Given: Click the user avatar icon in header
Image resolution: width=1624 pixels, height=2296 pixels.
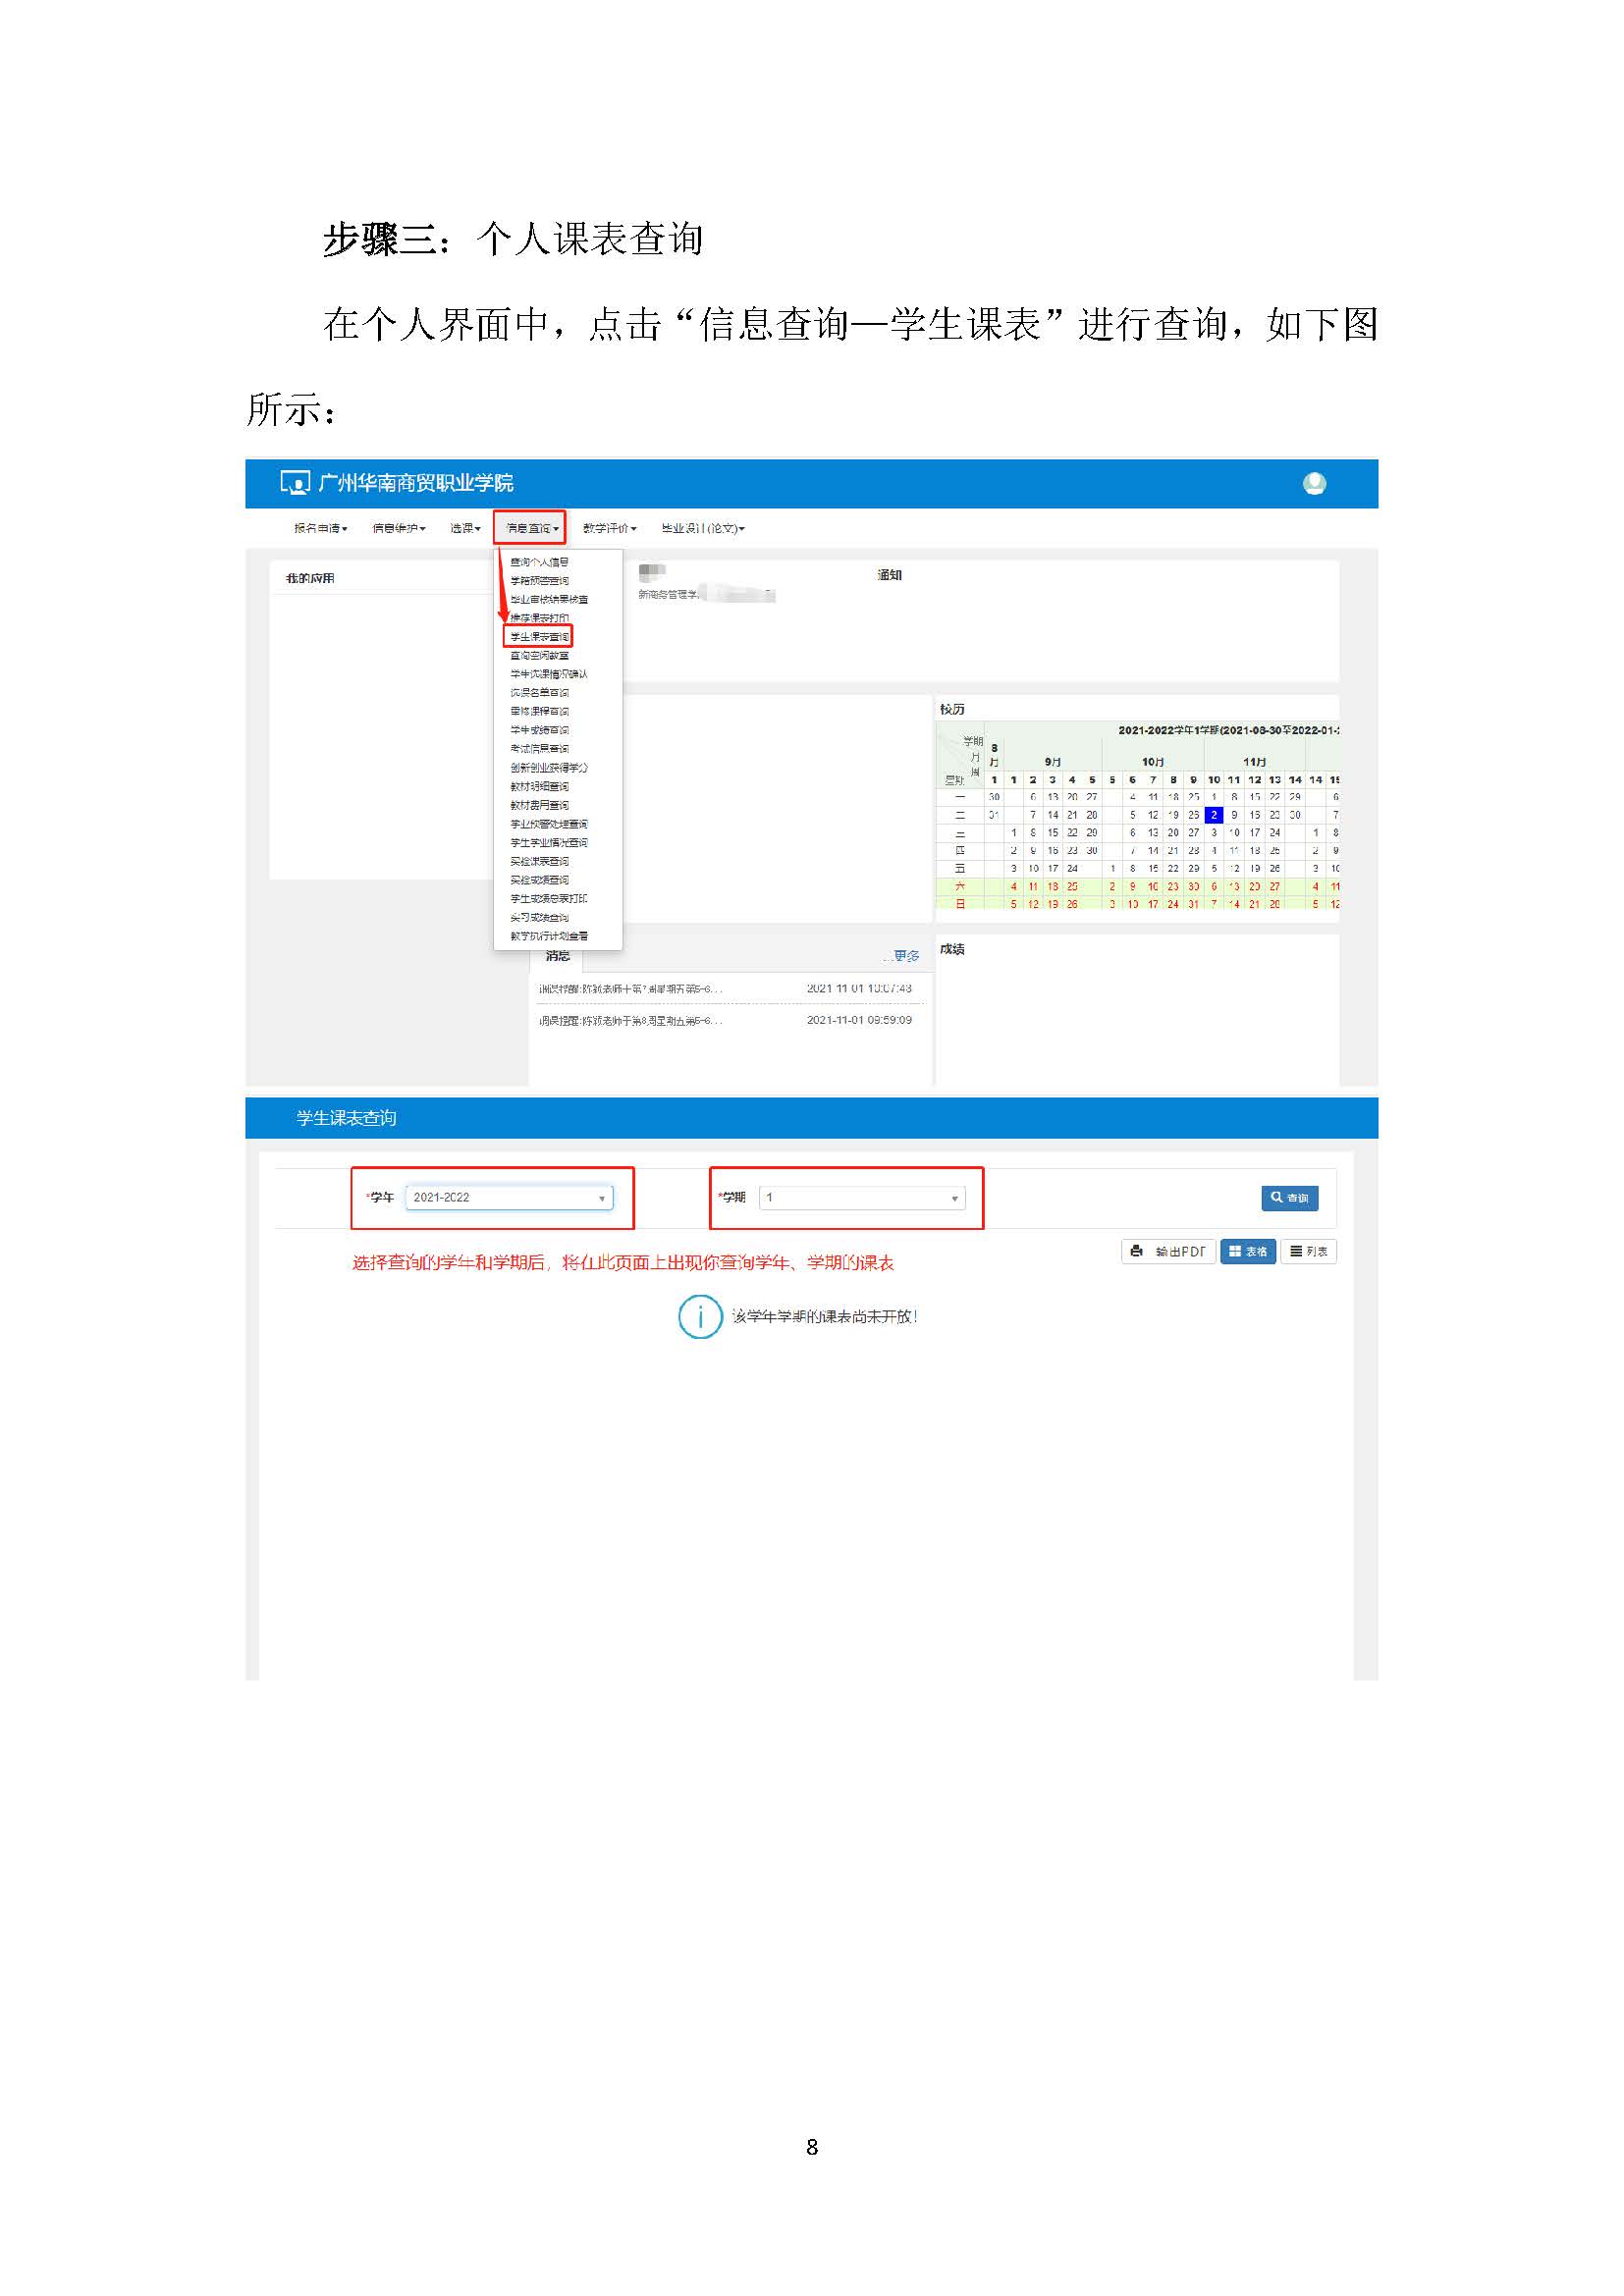Looking at the screenshot, I should coord(1314,484).
